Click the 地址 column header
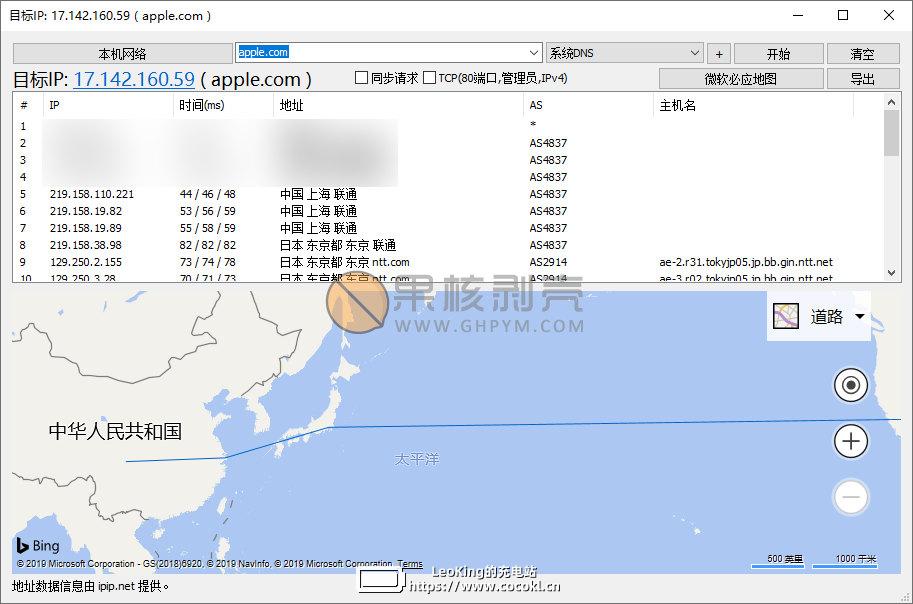Screen dimensions: 913x604 (398, 105)
